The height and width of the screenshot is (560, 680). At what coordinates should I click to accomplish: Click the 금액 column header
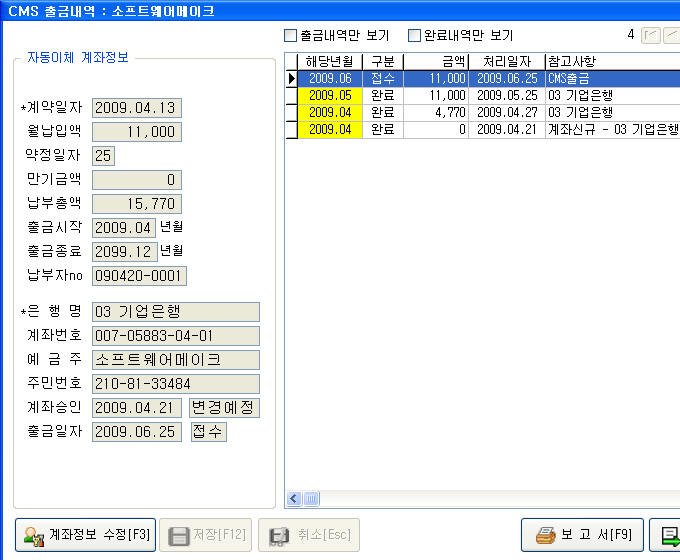pyautogui.click(x=436, y=62)
